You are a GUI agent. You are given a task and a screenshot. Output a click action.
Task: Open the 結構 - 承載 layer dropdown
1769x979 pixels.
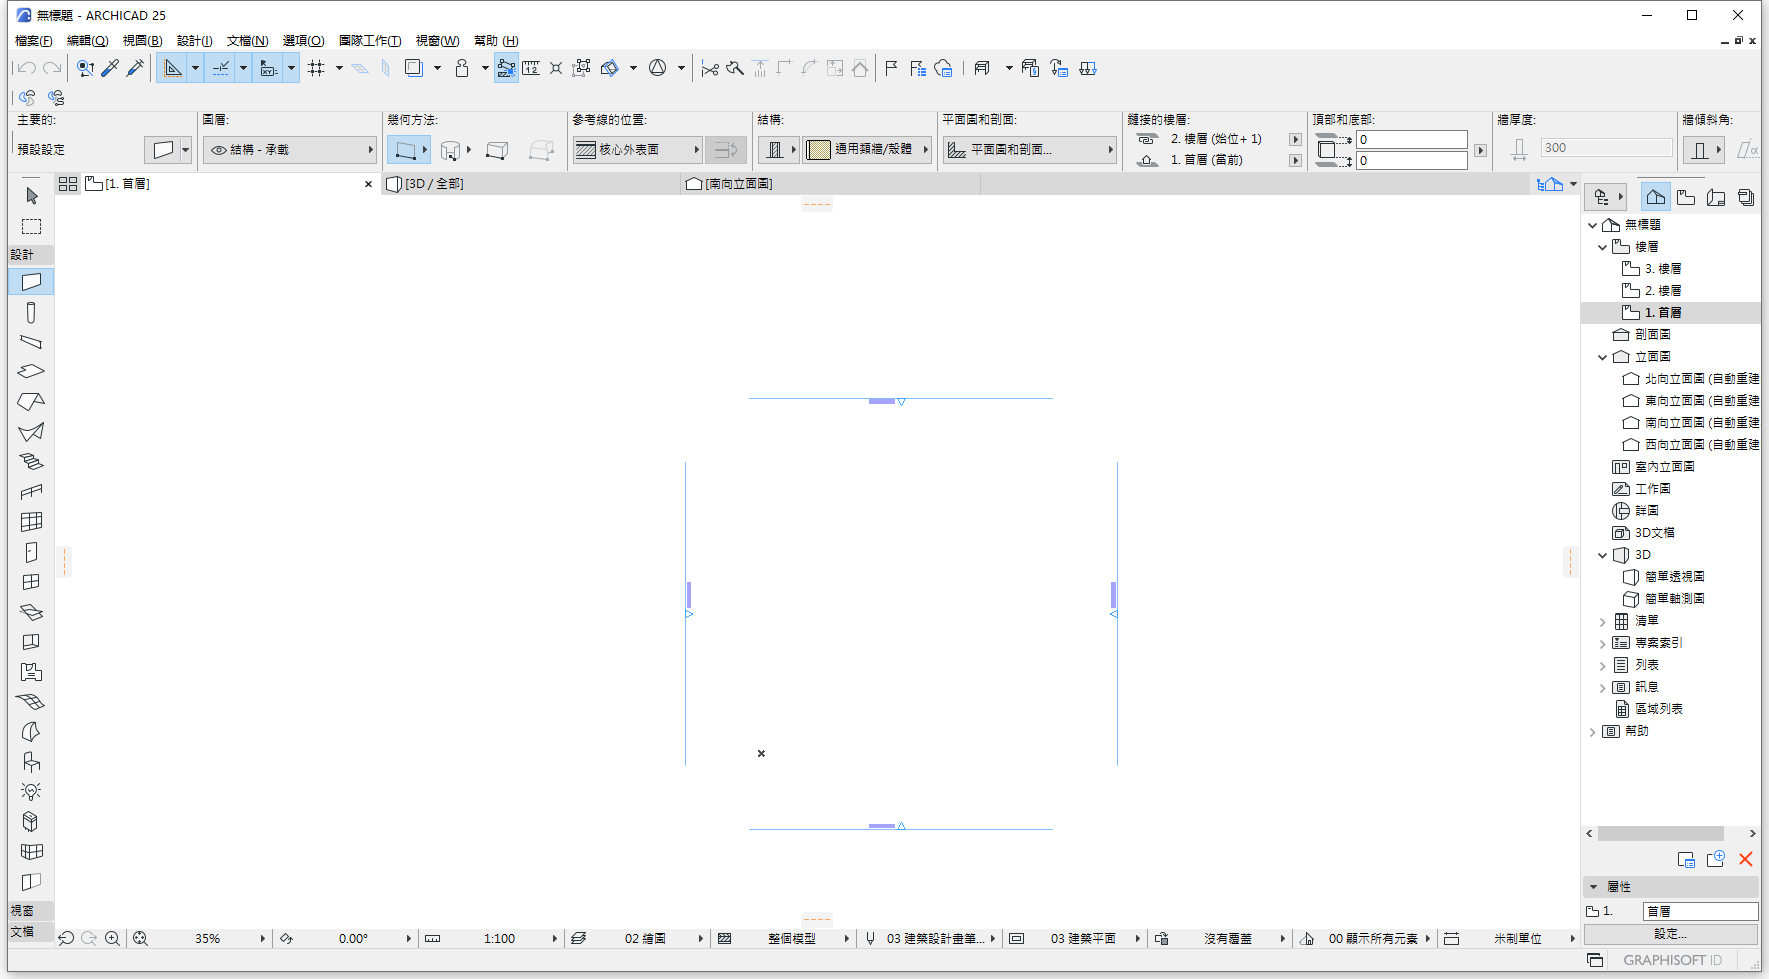290,150
